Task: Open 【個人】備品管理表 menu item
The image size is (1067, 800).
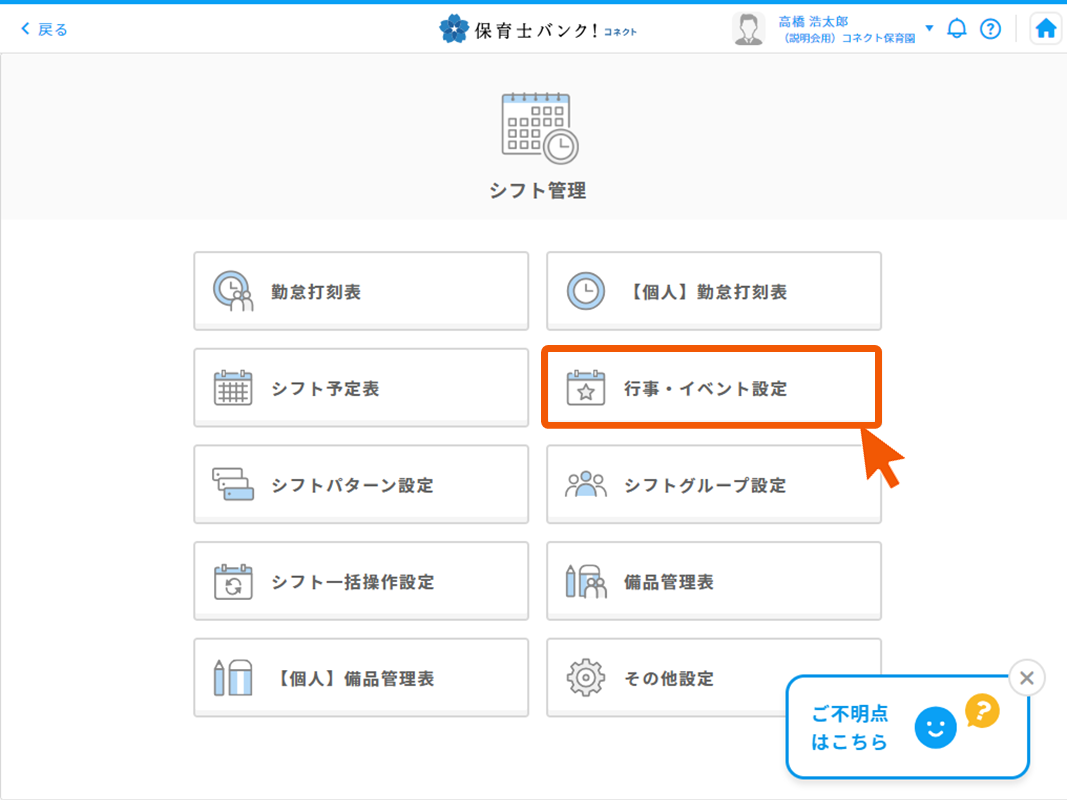Action: coord(360,679)
